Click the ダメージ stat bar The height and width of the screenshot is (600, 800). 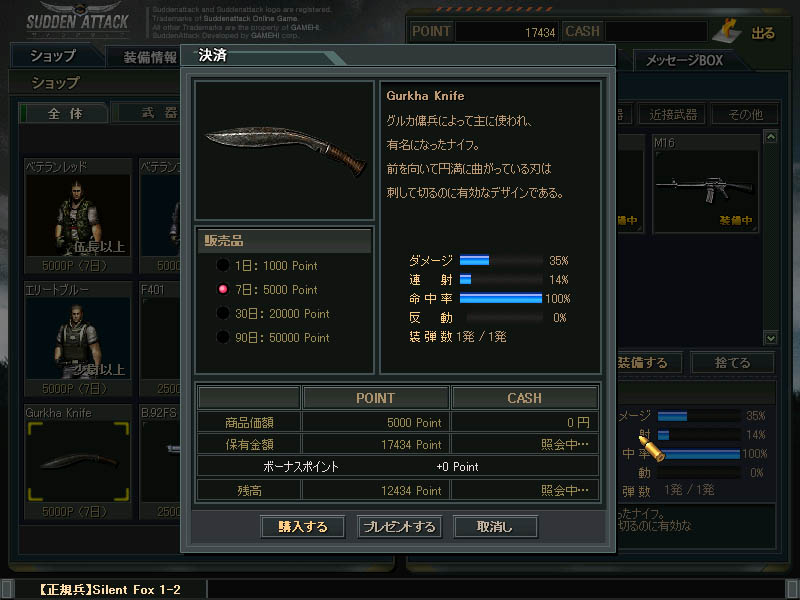pyautogui.click(x=501, y=260)
